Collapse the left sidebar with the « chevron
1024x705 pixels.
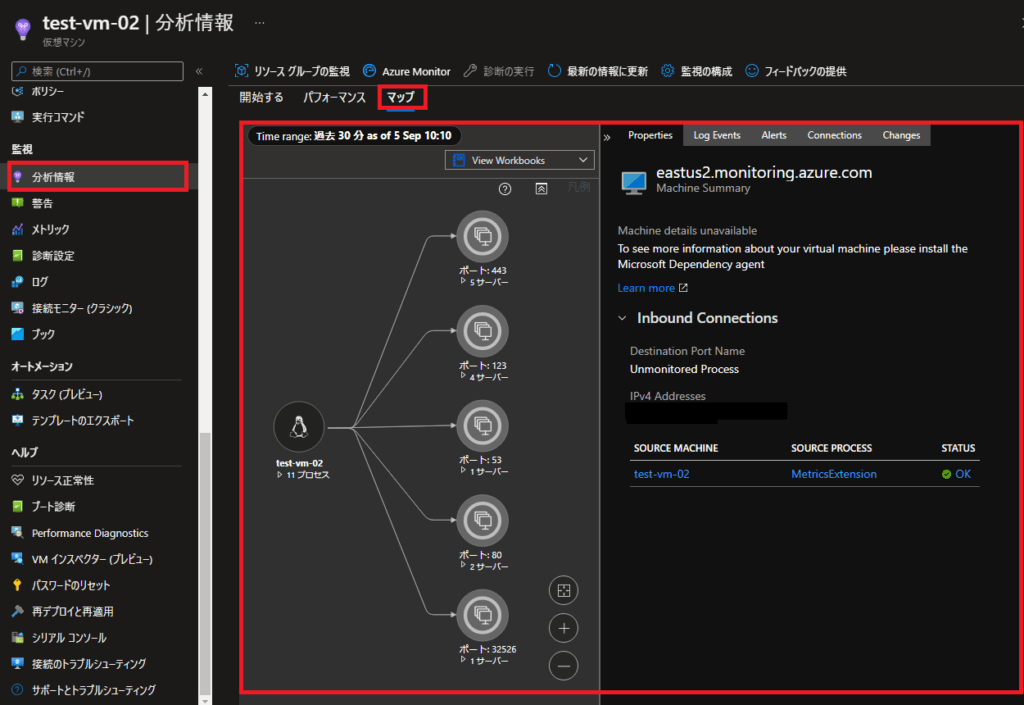(x=198, y=70)
